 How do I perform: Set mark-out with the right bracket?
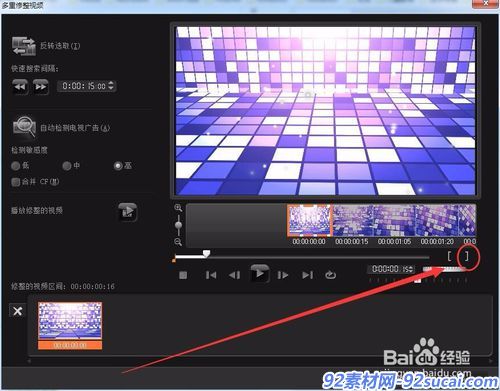[x=467, y=256]
